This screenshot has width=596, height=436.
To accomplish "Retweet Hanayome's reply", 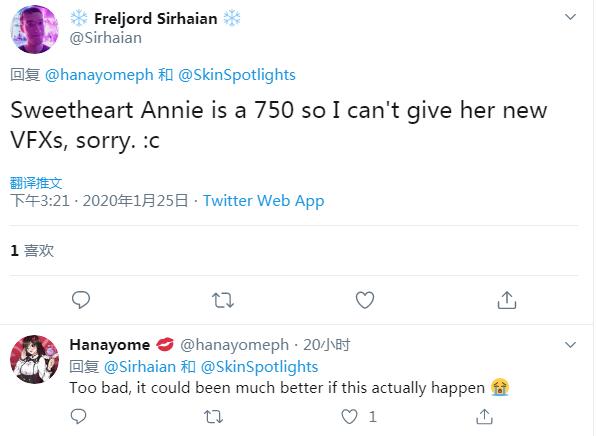I will click(214, 417).
